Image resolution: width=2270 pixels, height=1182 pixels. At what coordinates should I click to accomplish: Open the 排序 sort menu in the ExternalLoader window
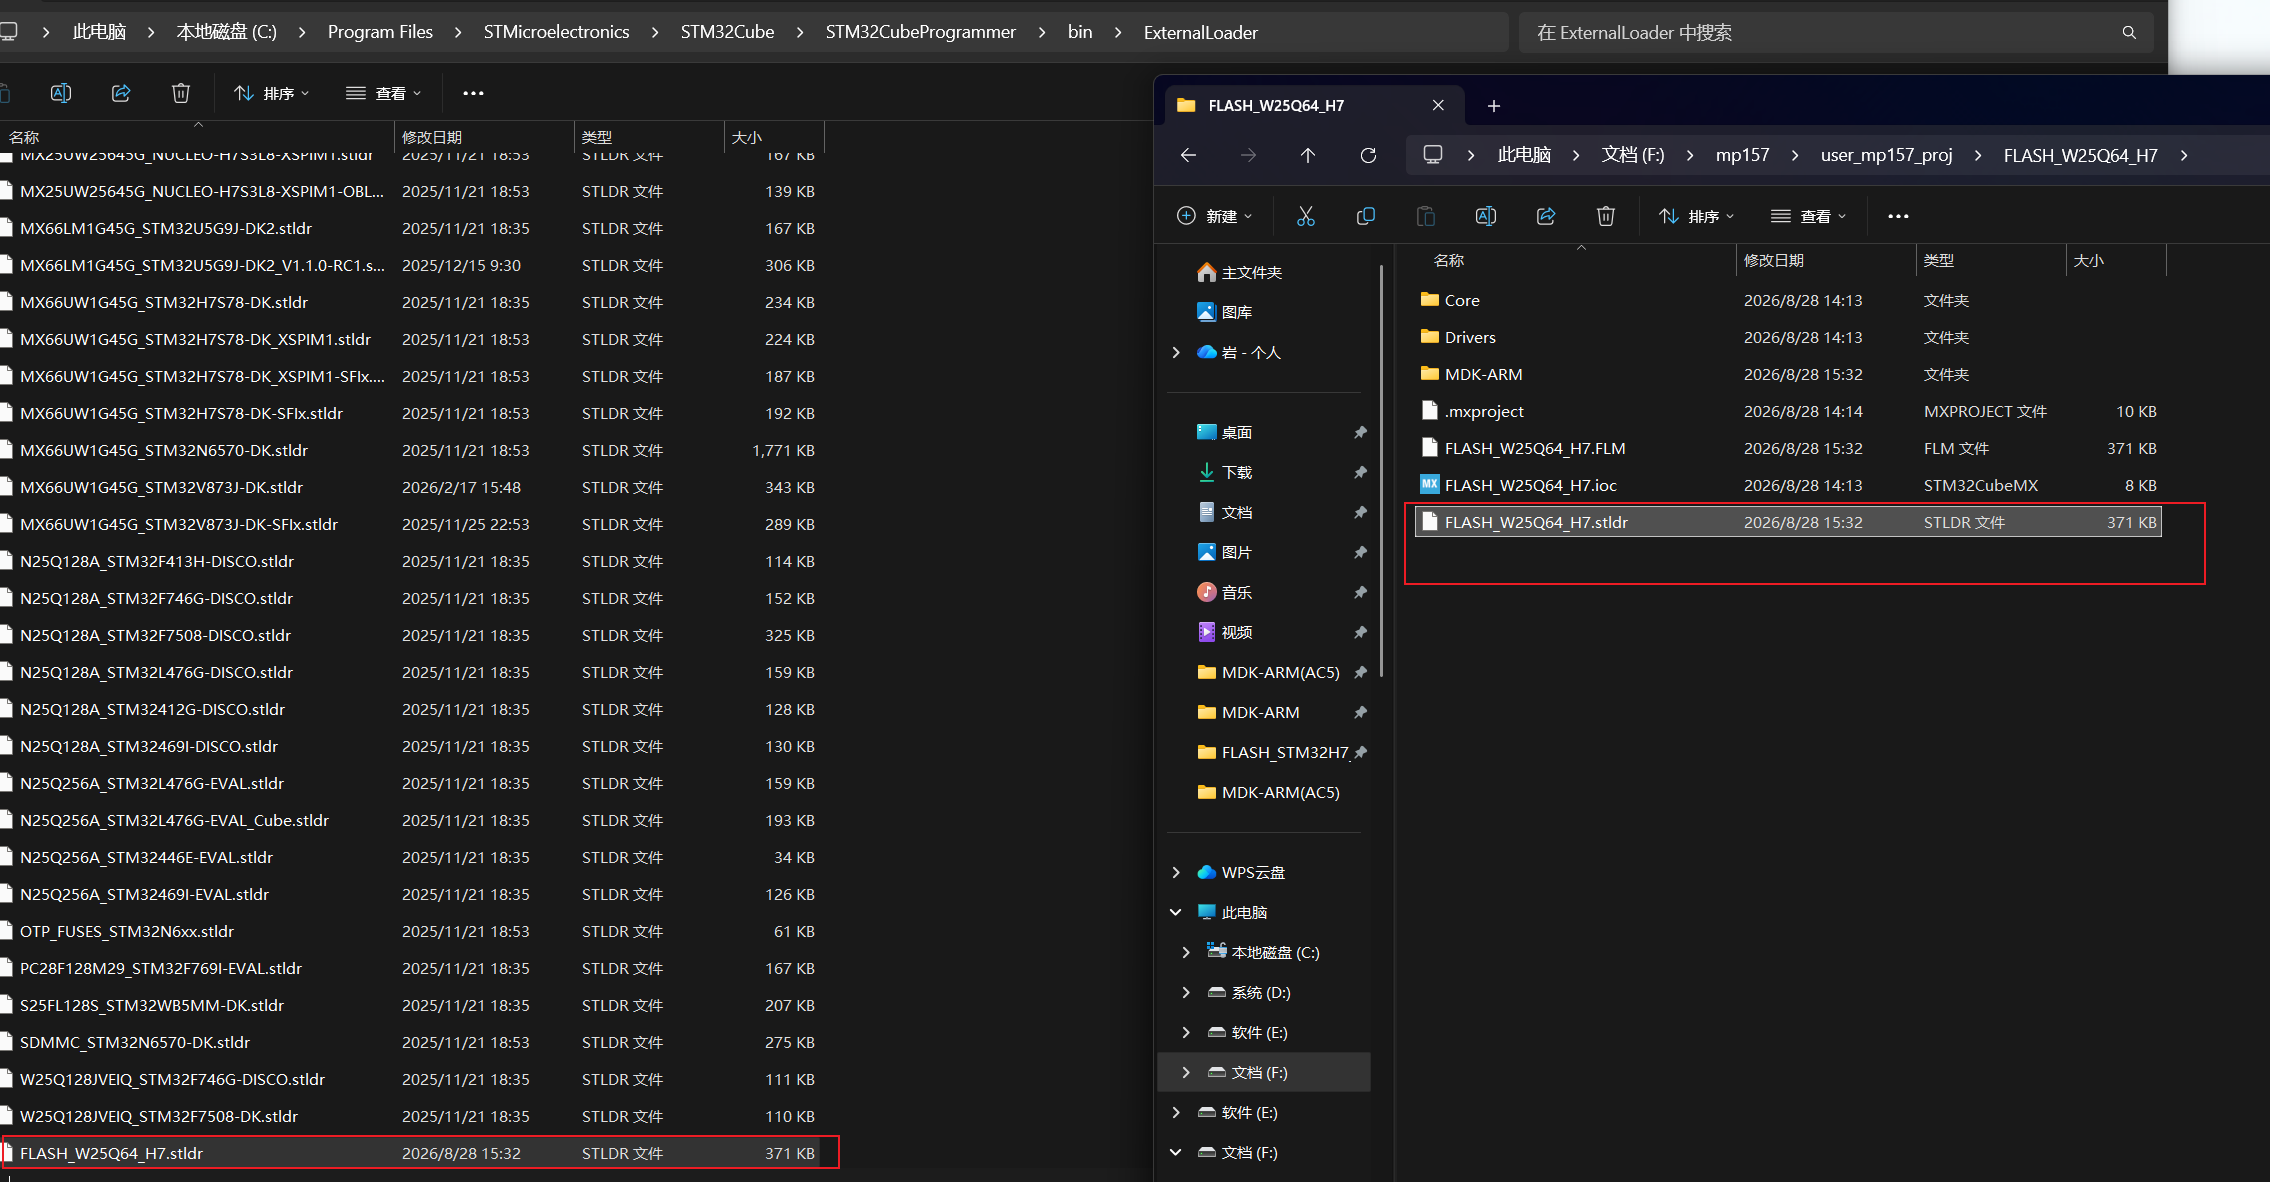[271, 93]
